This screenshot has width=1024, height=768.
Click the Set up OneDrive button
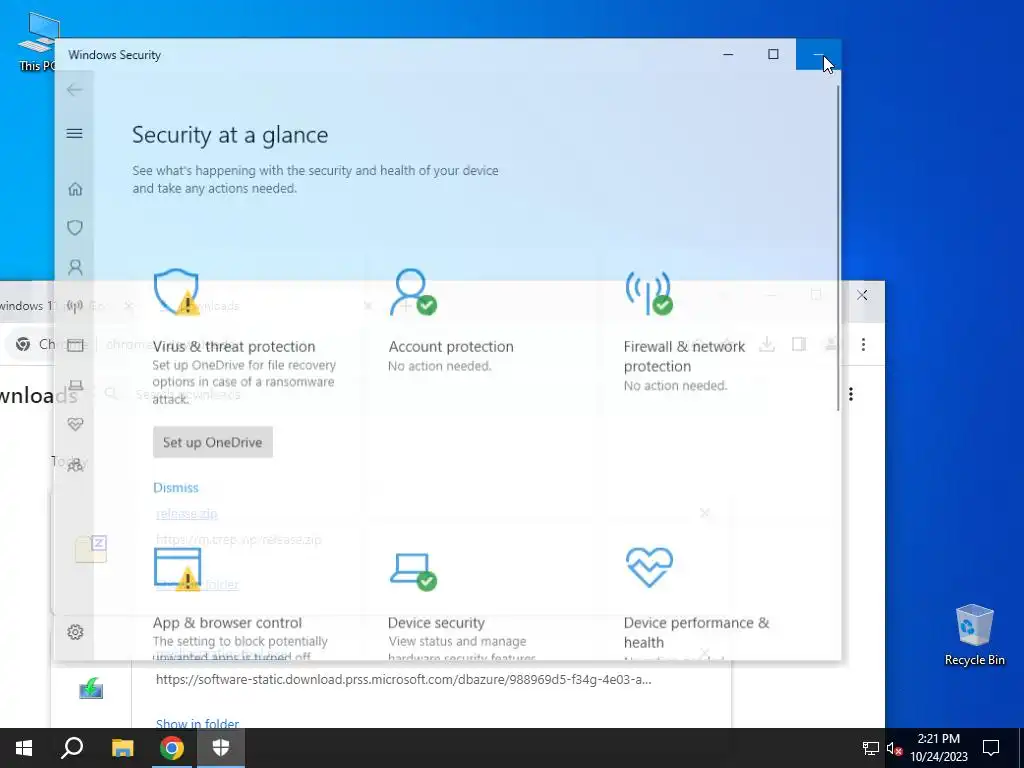tap(213, 442)
